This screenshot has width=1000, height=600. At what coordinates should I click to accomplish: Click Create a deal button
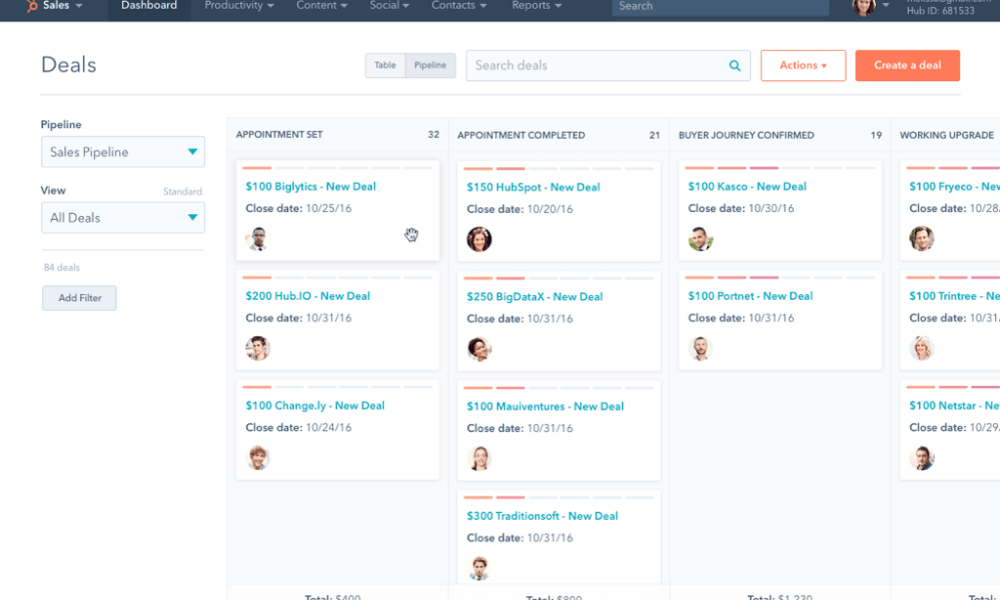tap(907, 65)
